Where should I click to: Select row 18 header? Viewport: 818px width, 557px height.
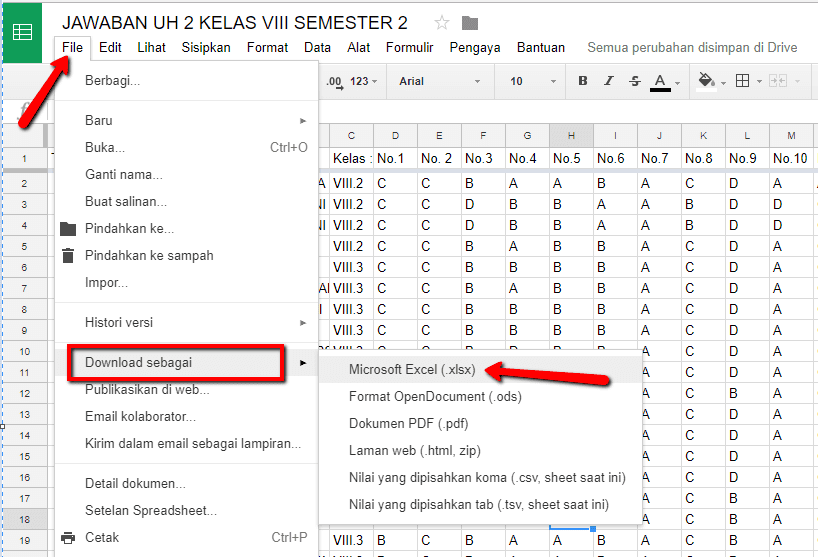(25, 519)
